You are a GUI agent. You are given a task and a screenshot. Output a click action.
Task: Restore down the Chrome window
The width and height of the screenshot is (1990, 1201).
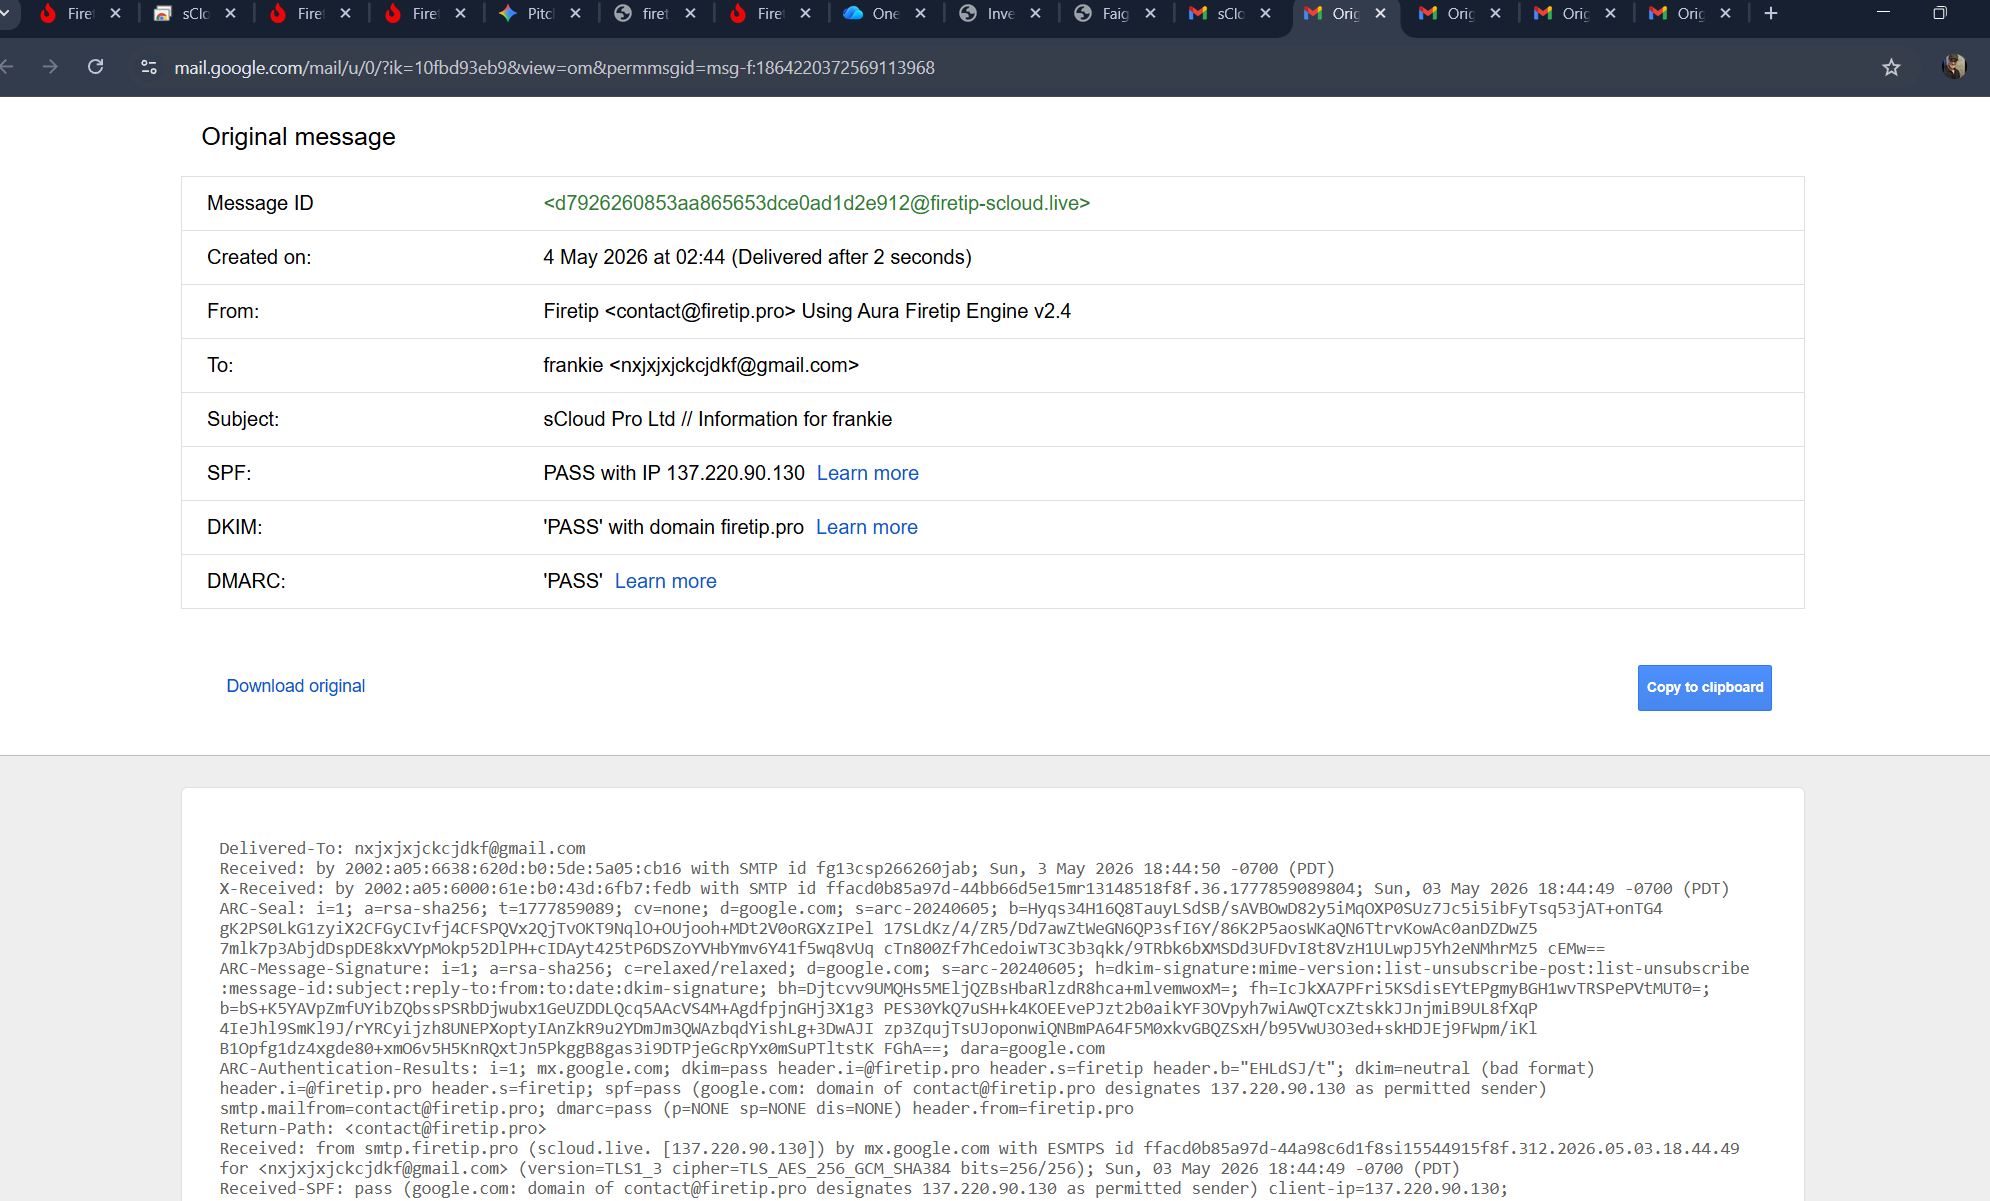(x=1940, y=13)
